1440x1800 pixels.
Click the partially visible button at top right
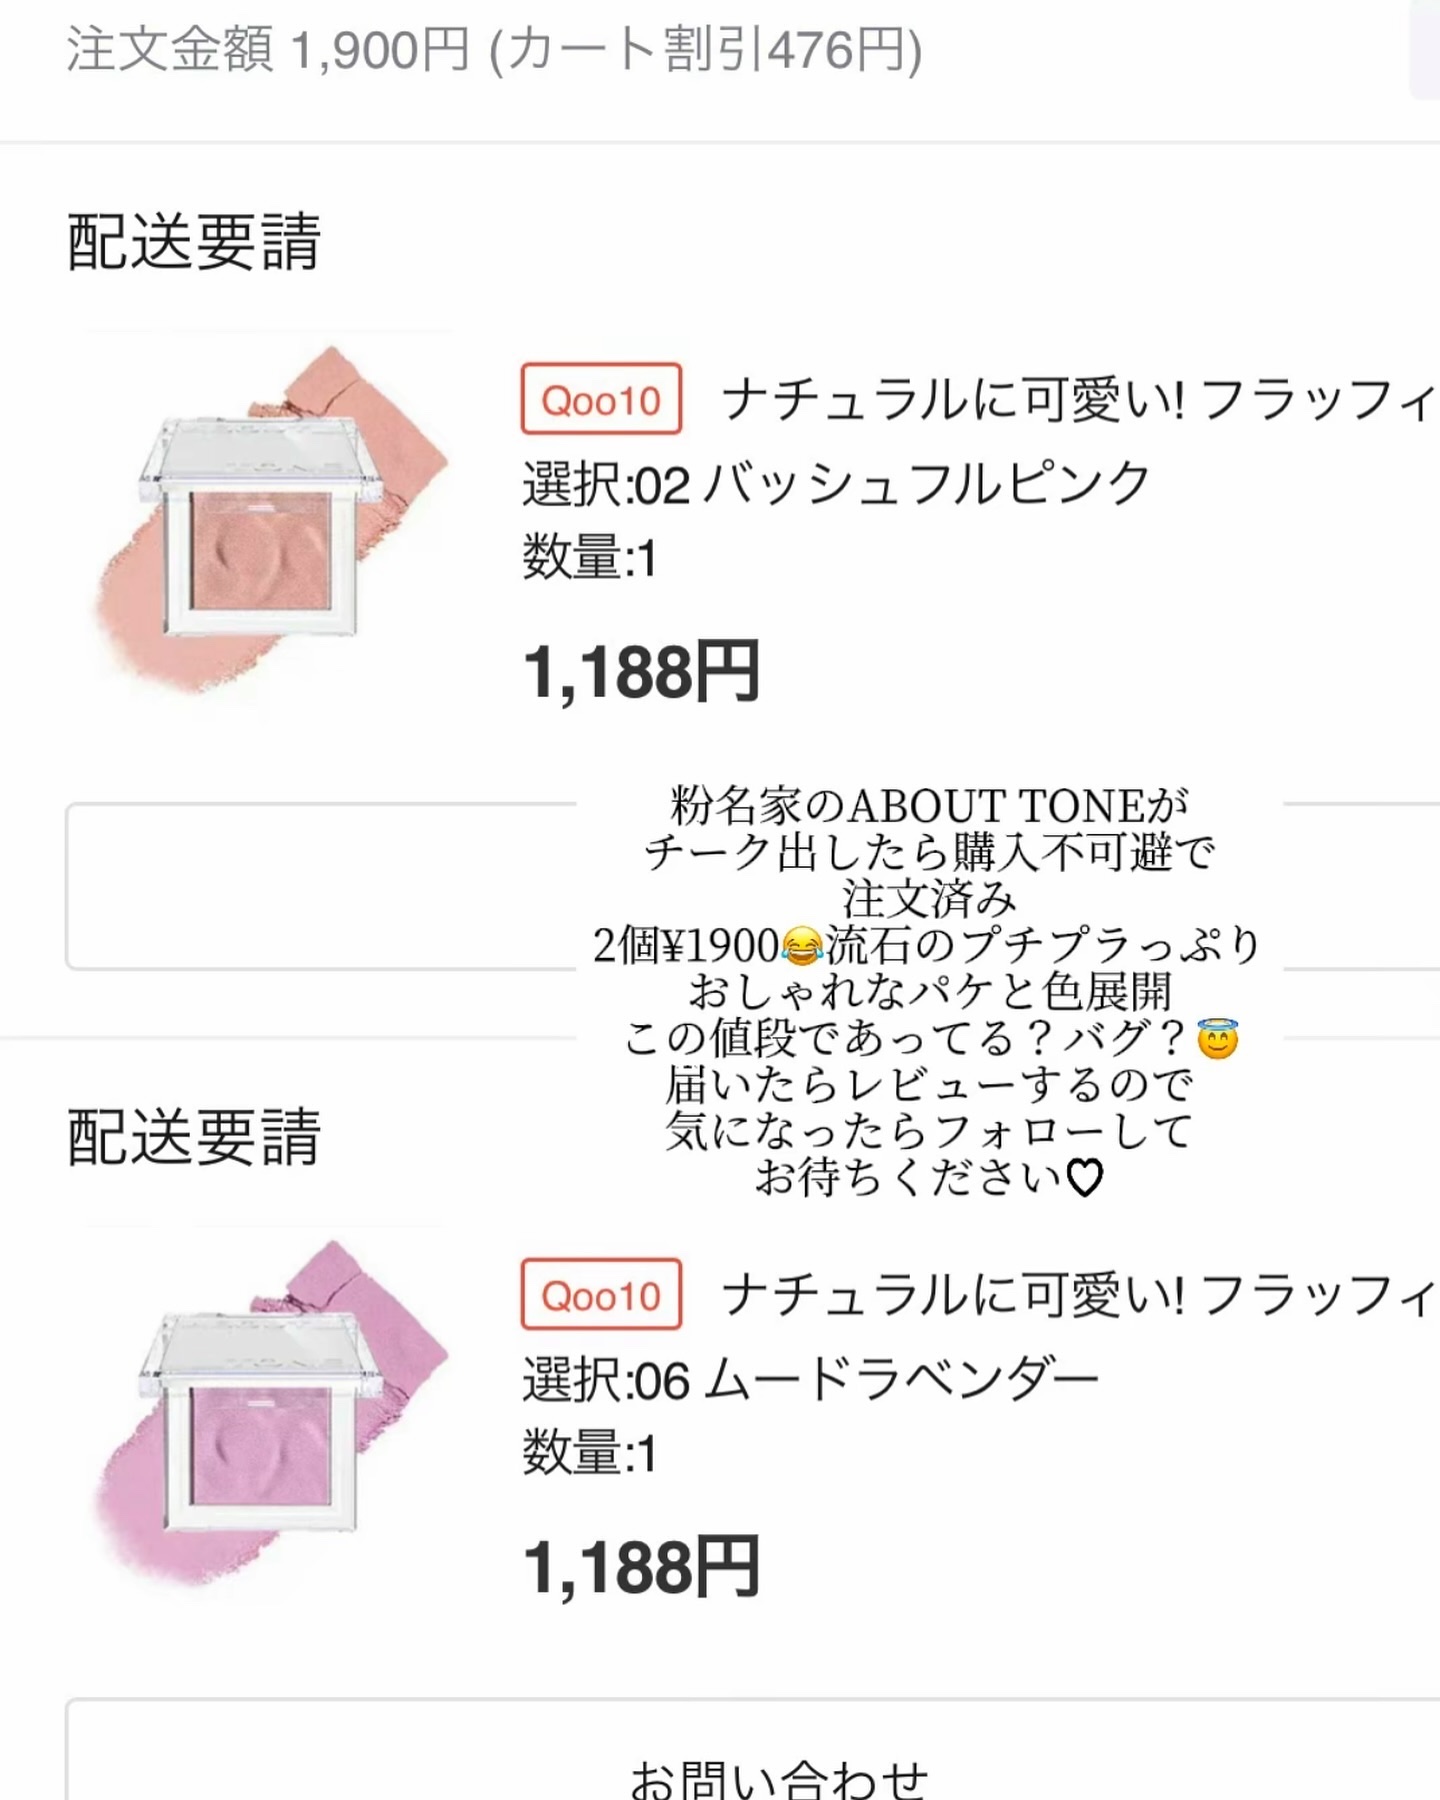(1426, 50)
